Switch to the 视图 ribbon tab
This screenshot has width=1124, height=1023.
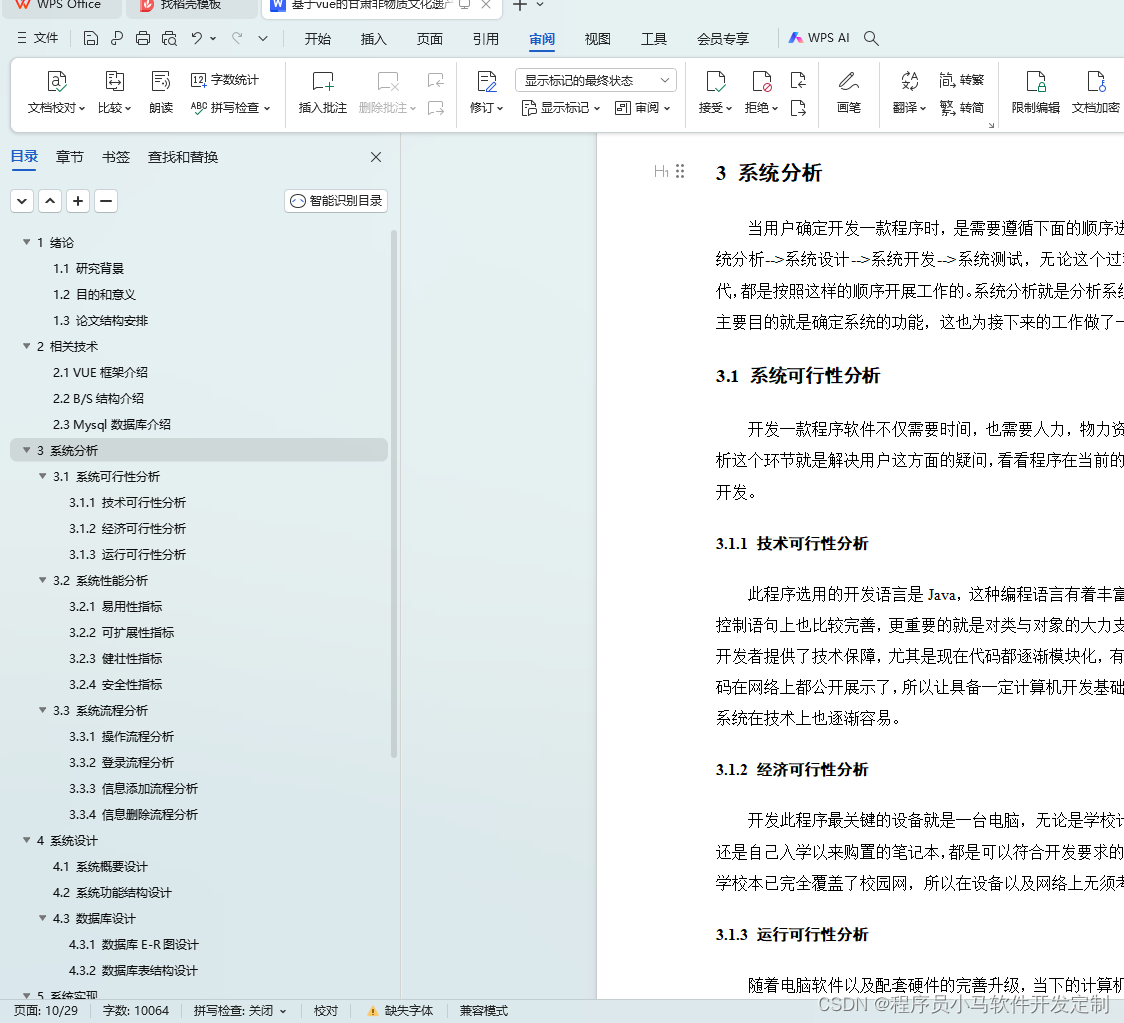[597, 39]
